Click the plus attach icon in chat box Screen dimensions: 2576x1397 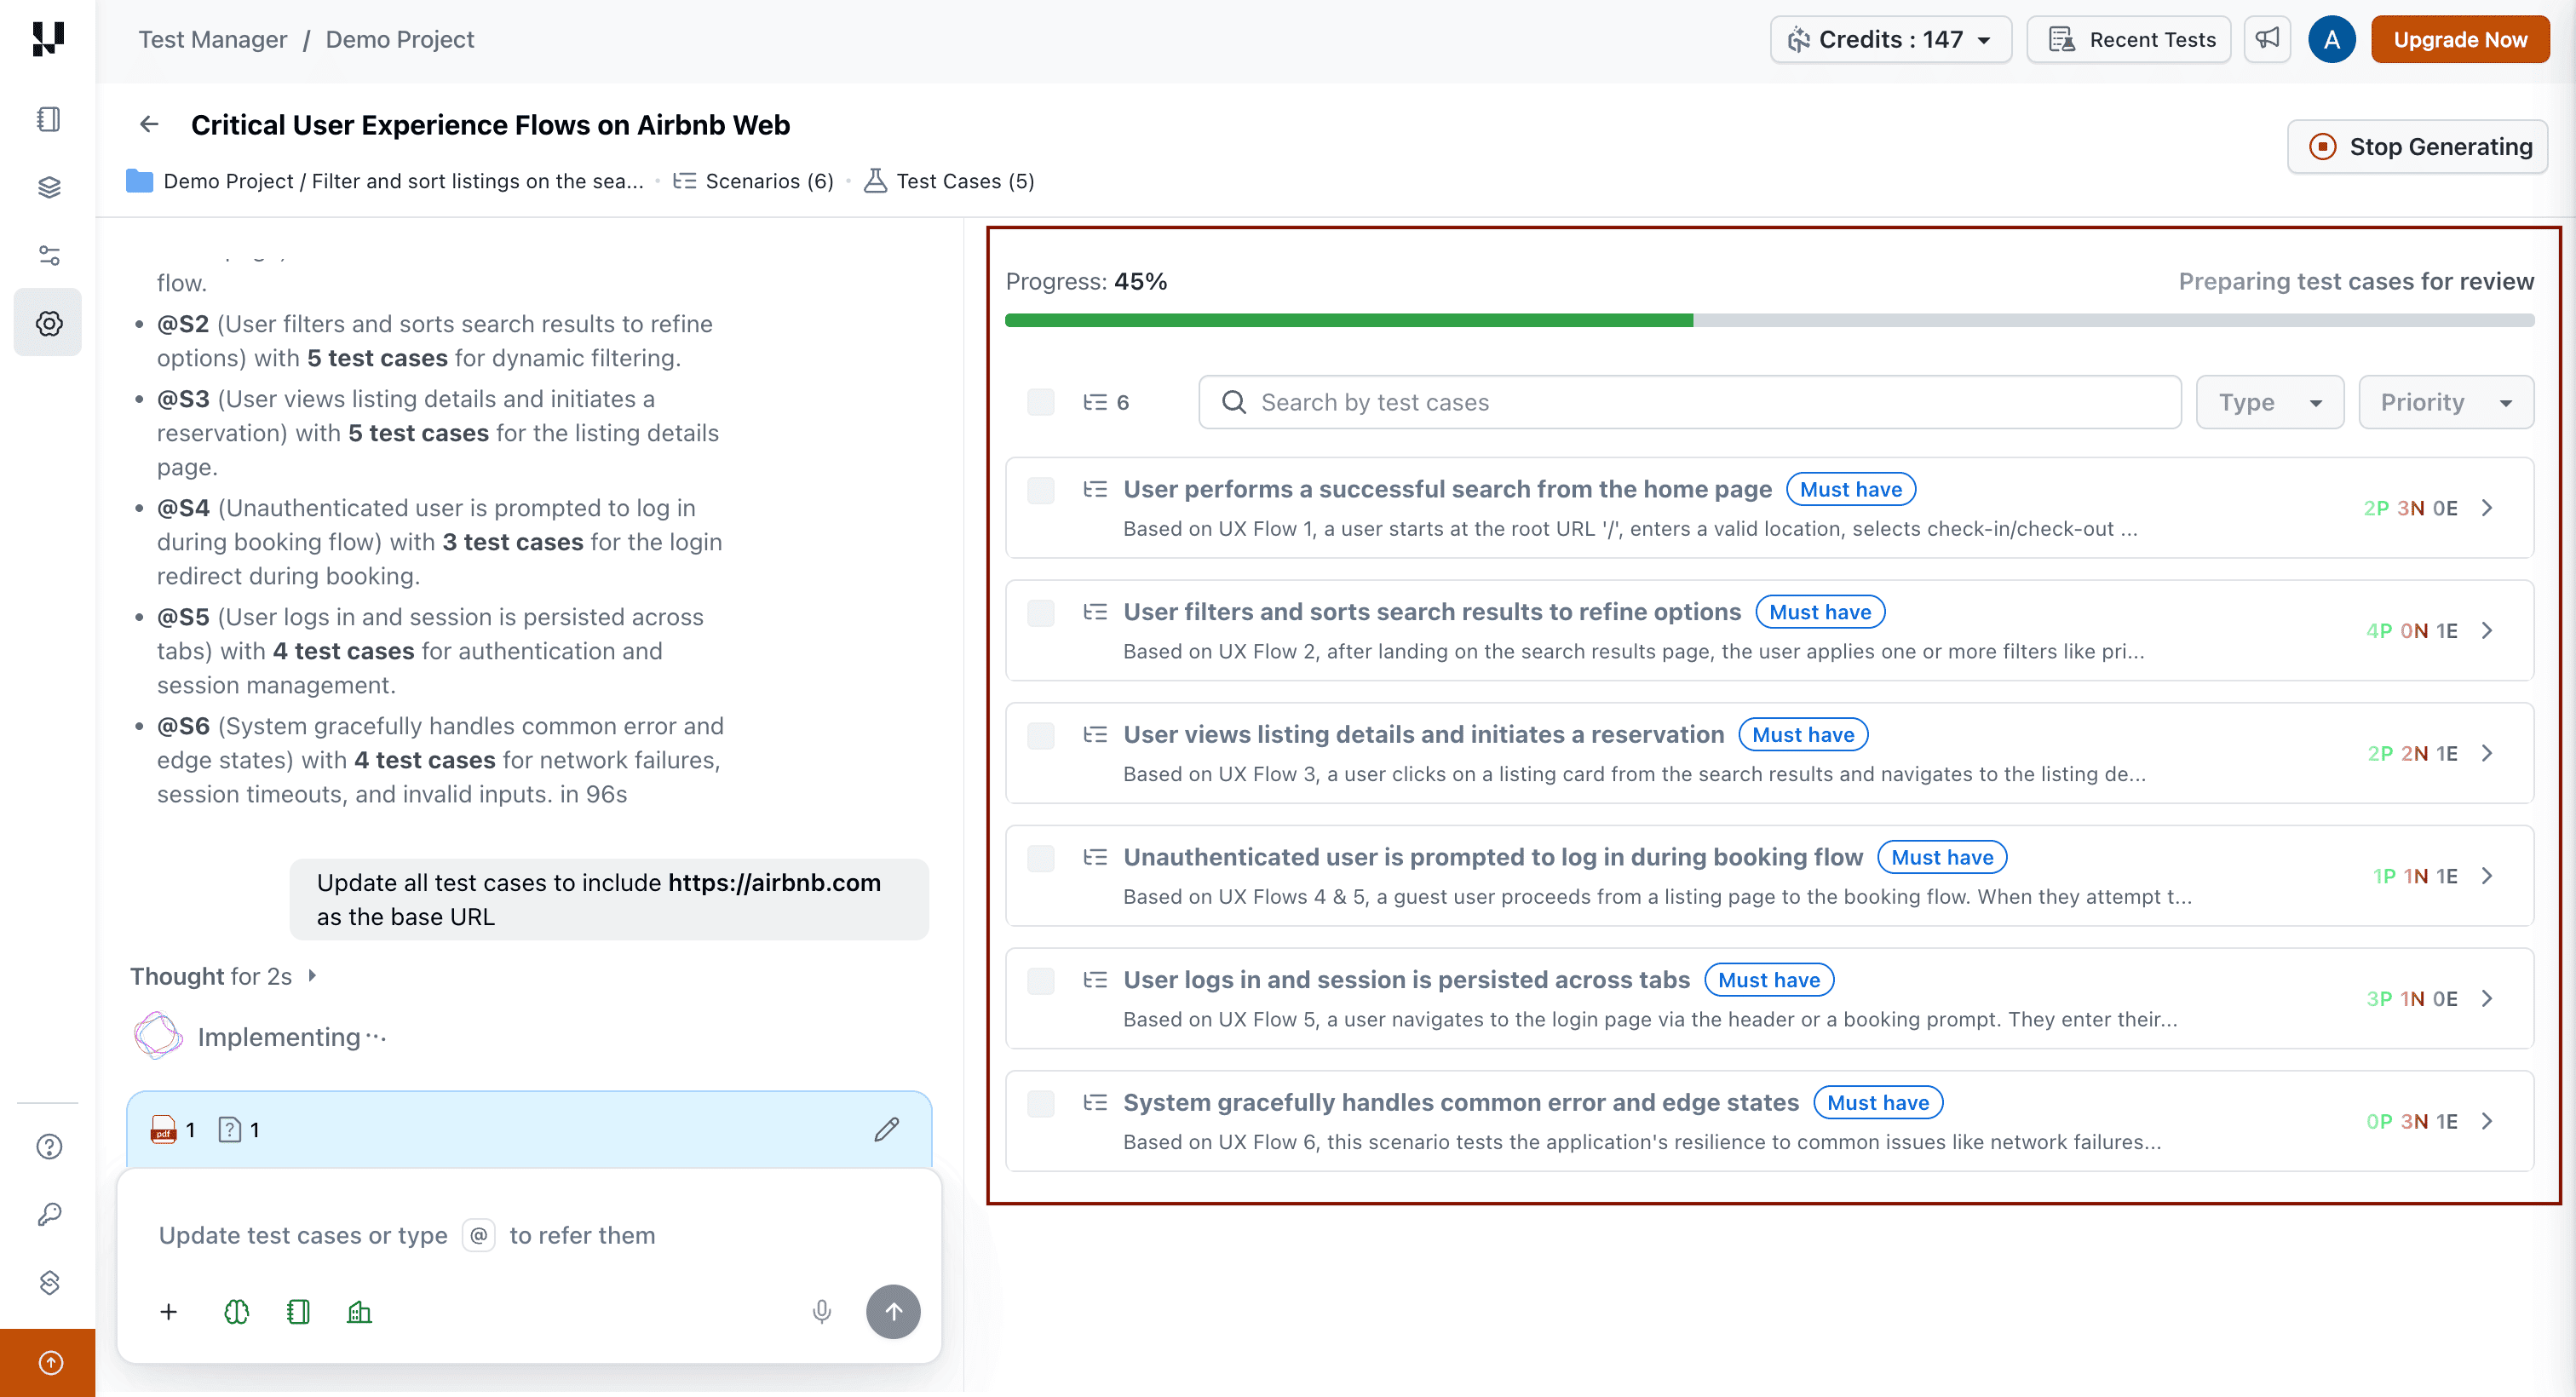(x=168, y=1312)
